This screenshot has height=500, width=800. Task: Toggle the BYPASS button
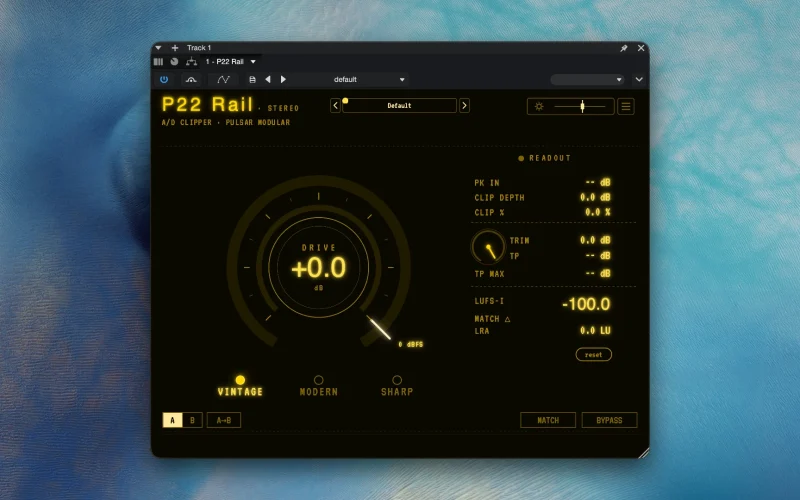click(609, 420)
